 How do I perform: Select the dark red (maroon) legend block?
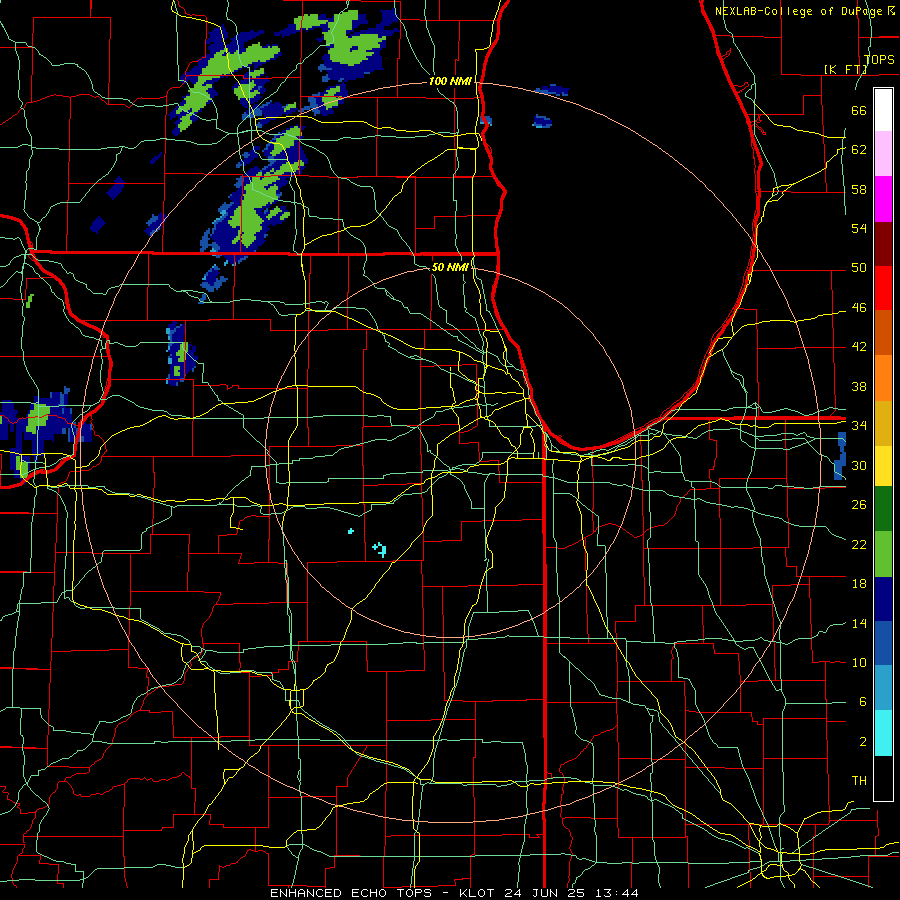(x=883, y=243)
